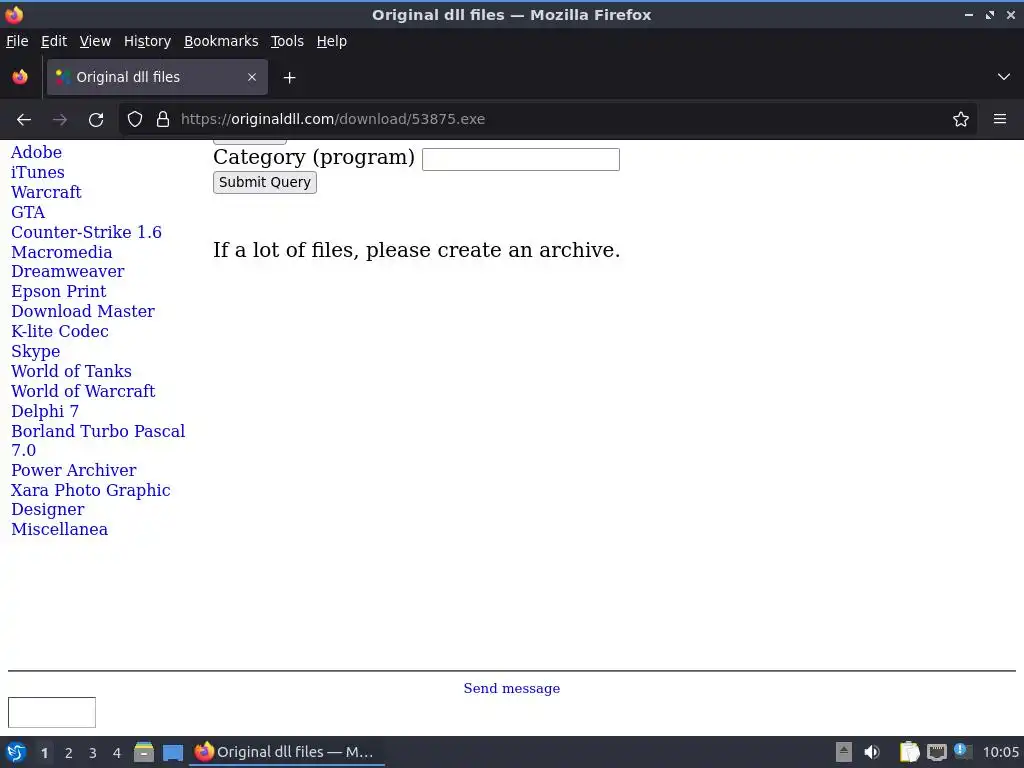Screen dimensions: 1024x768
Task: Reload the current page
Action: pyautogui.click(x=96, y=120)
